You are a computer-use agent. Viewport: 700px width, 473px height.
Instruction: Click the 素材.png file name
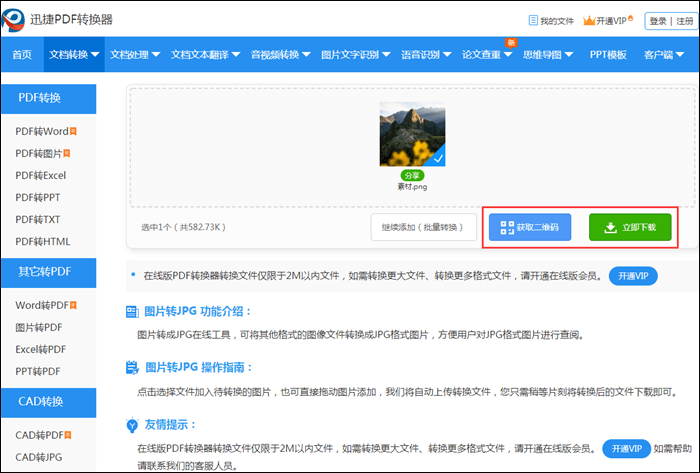tap(412, 187)
